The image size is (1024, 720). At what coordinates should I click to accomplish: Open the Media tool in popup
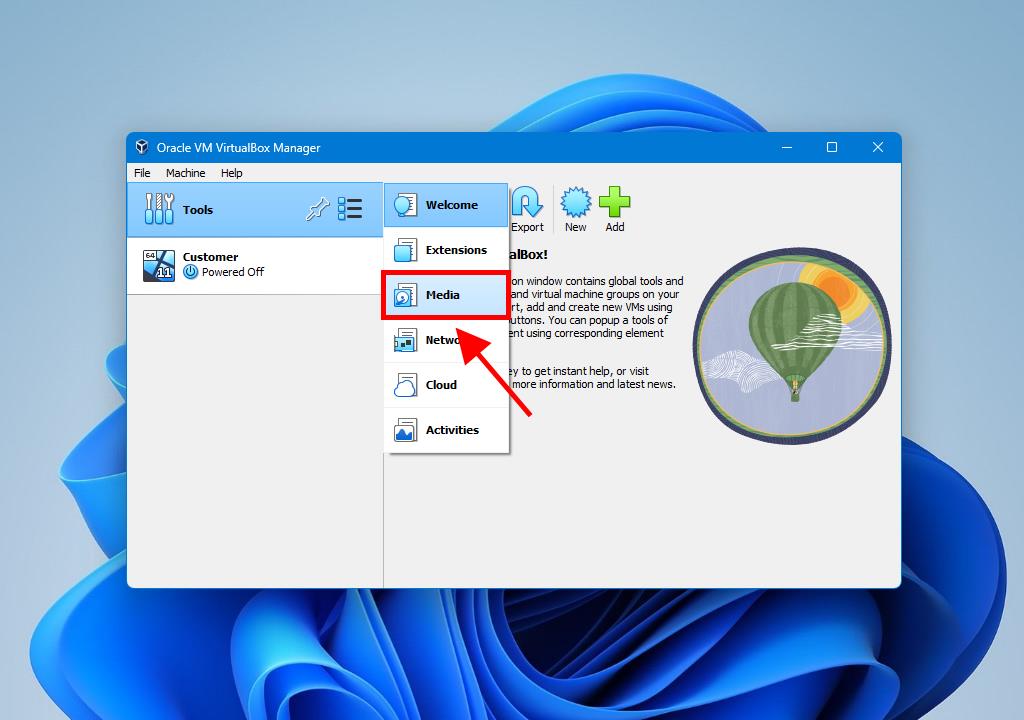tap(445, 295)
